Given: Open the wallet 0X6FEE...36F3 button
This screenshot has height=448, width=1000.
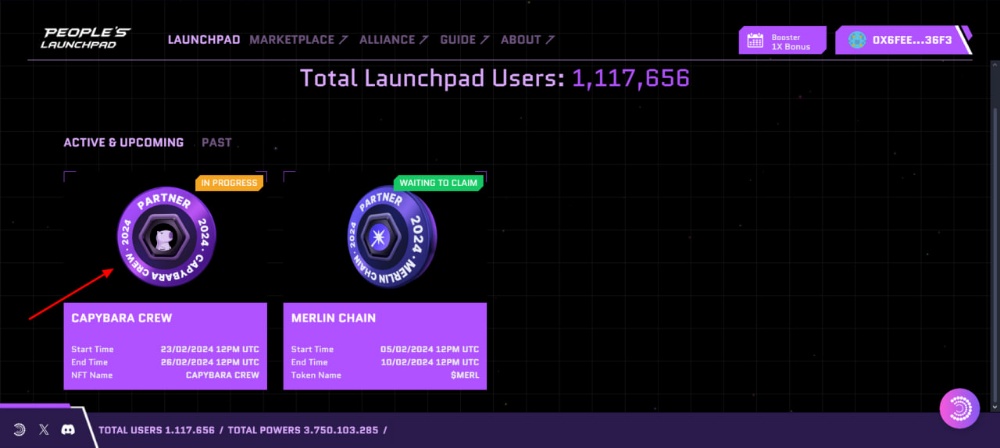Looking at the screenshot, I should click(904, 40).
